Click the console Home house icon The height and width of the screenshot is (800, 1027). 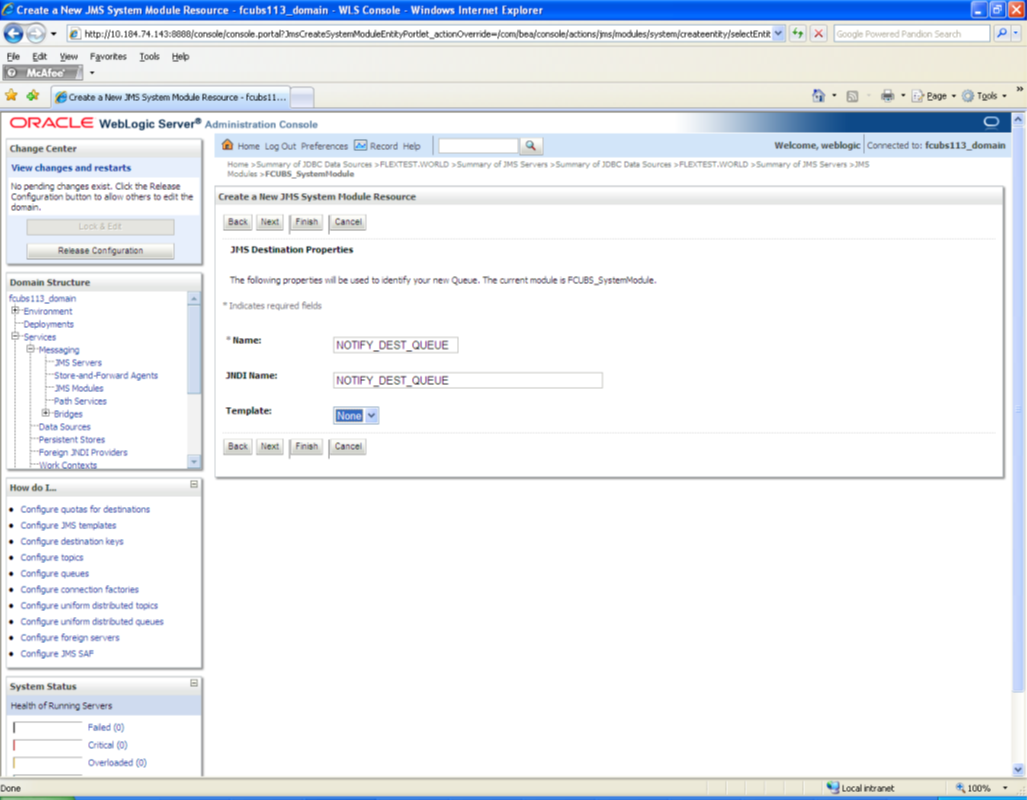click(x=227, y=145)
